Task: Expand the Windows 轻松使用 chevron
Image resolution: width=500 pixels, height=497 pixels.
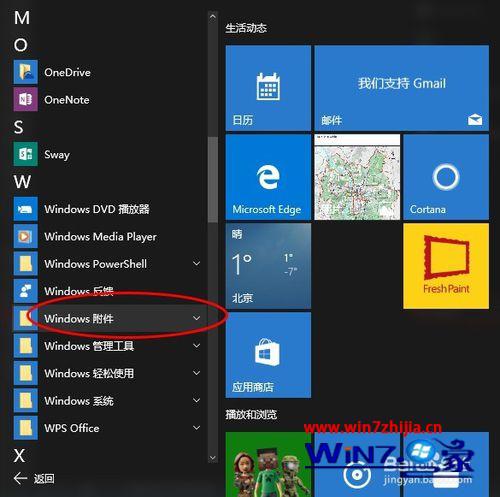Action: [197, 373]
